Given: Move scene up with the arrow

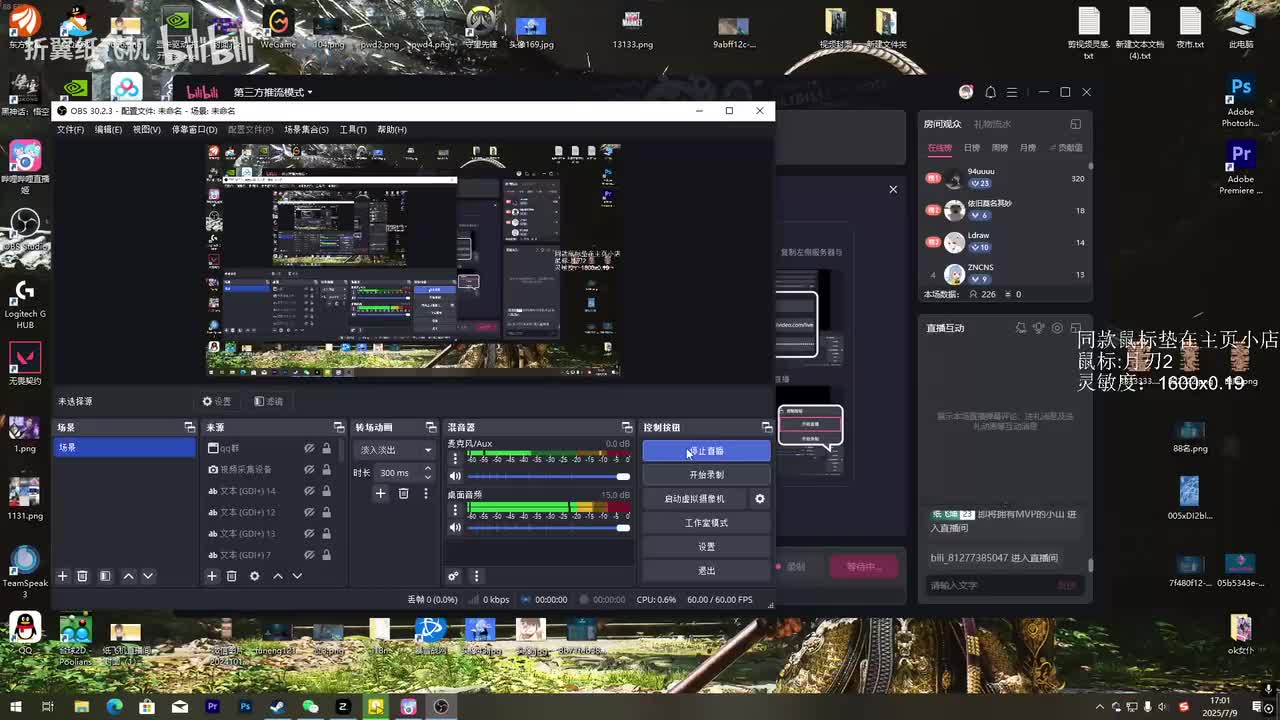Looking at the screenshot, I should [x=128, y=576].
